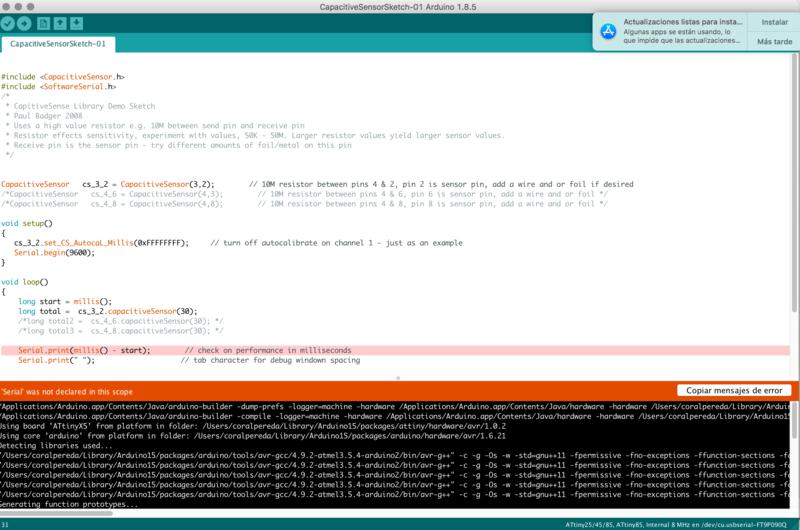Click the CapitiveSense Library Demo Sketch comment
Image resolution: width=800 pixels, height=530 pixels.
80,106
